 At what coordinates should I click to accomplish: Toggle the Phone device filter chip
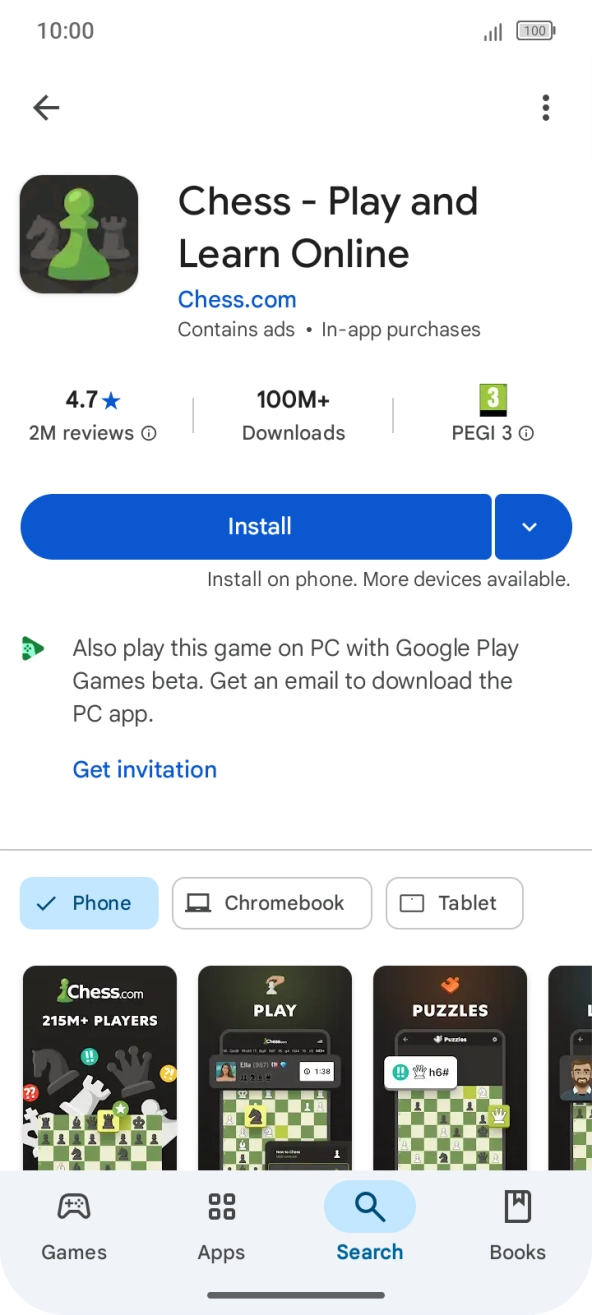pos(89,903)
